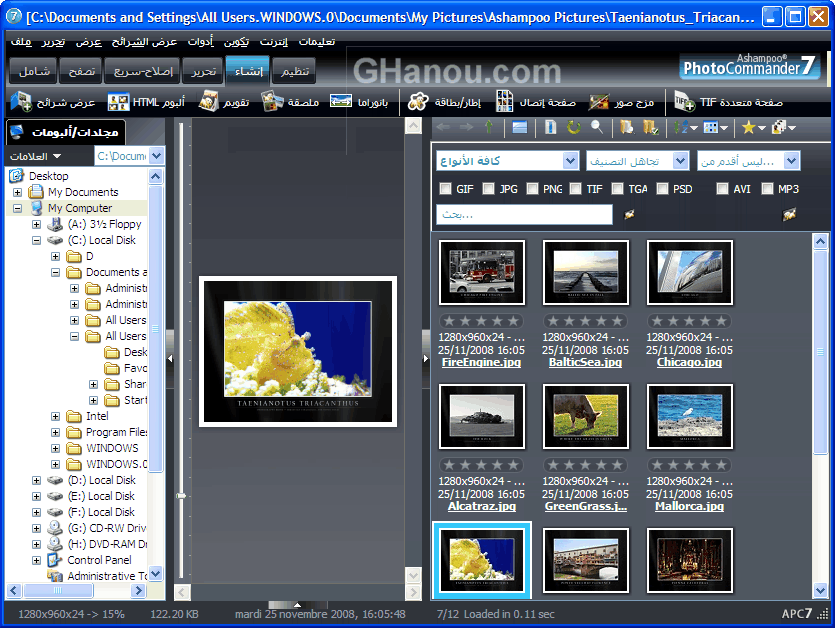
Task: Expand the My Documents node
Action: [18, 192]
